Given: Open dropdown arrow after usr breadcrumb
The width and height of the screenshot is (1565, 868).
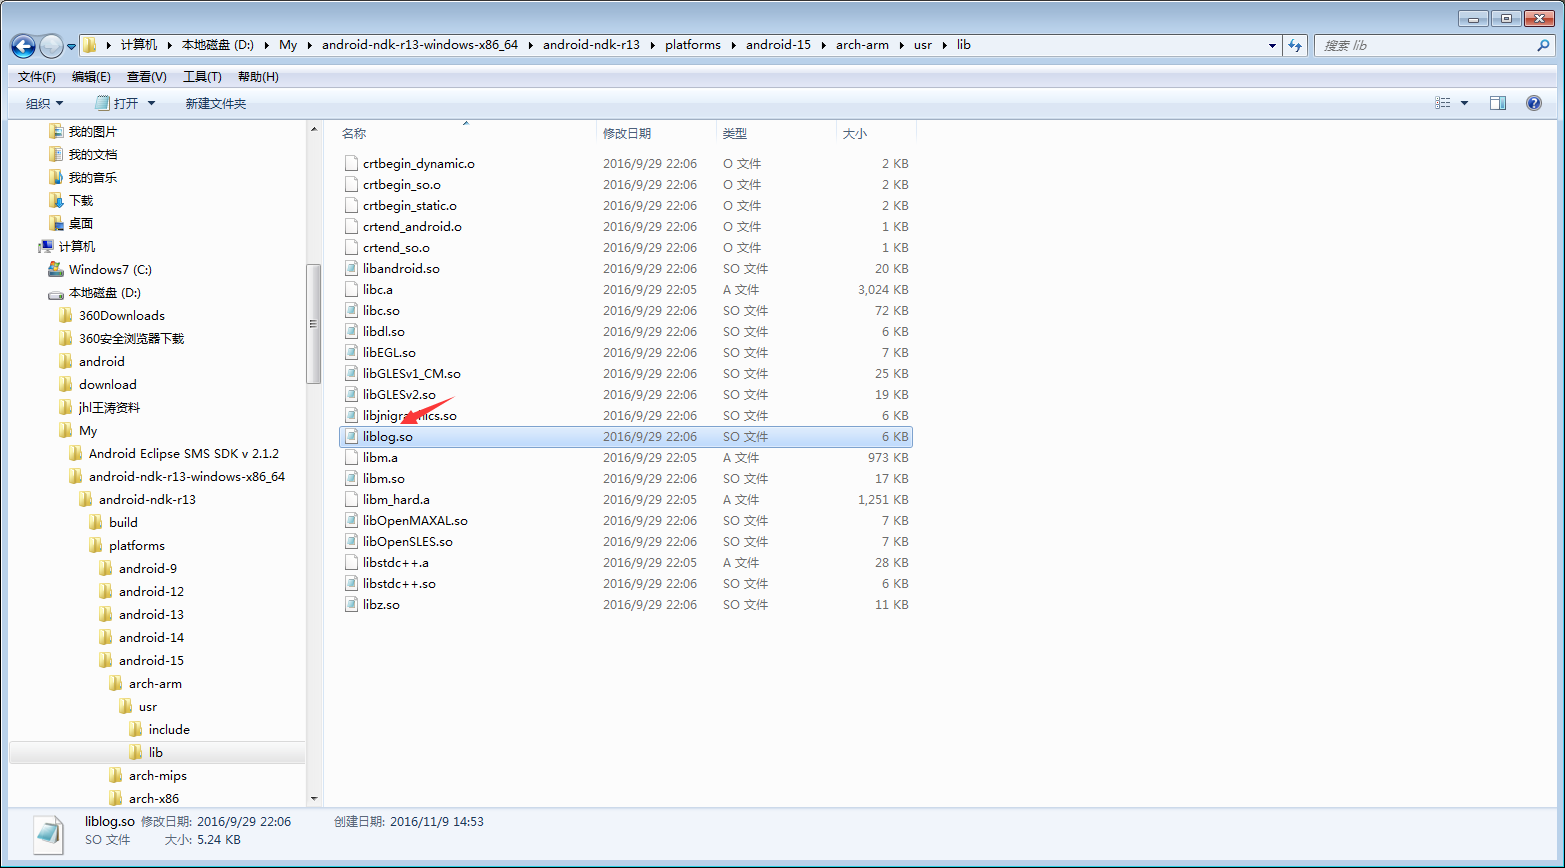Looking at the screenshot, I should point(945,45).
